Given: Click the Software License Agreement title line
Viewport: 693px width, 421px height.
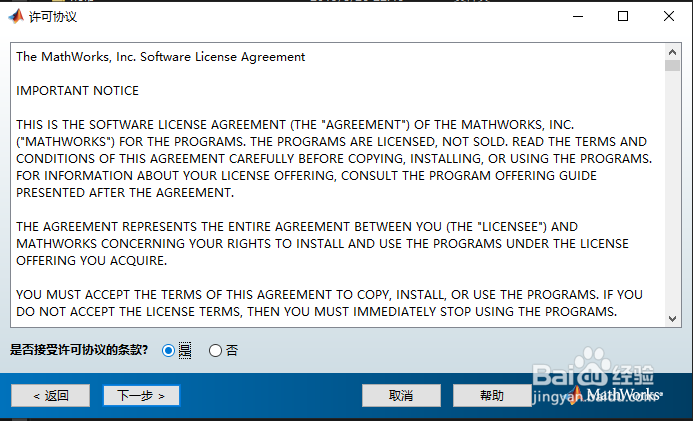Looking at the screenshot, I should pyautogui.click(x=161, y=57).
